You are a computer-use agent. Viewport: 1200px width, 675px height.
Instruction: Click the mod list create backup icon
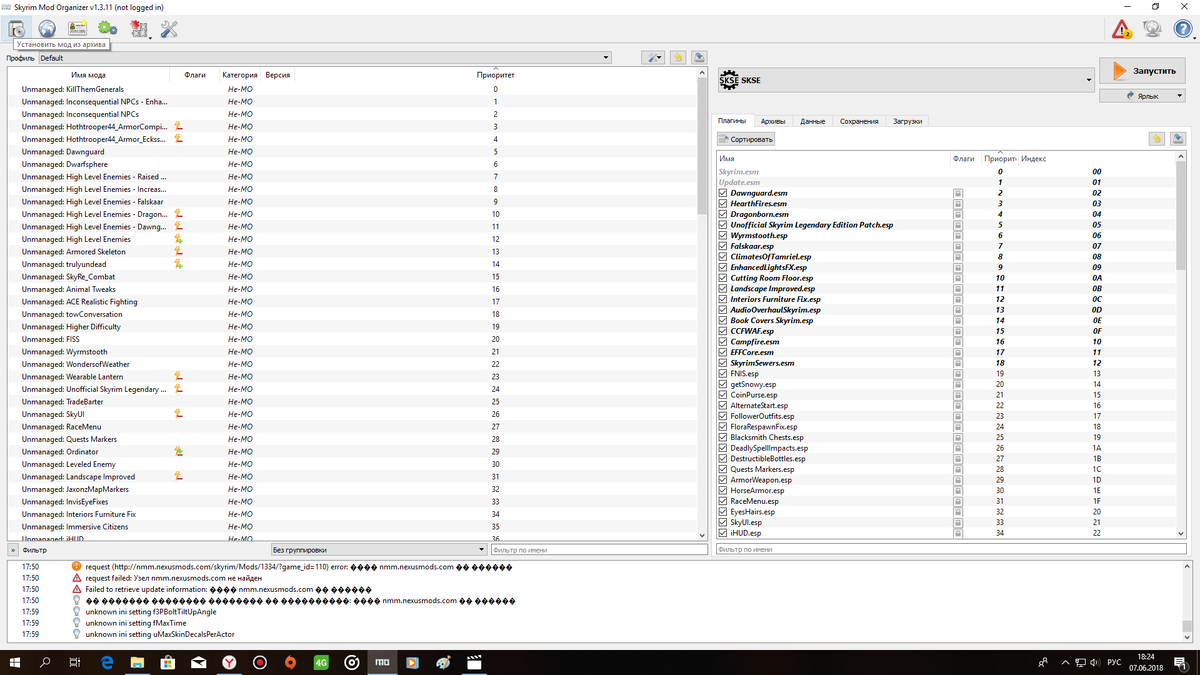[699, 57]
